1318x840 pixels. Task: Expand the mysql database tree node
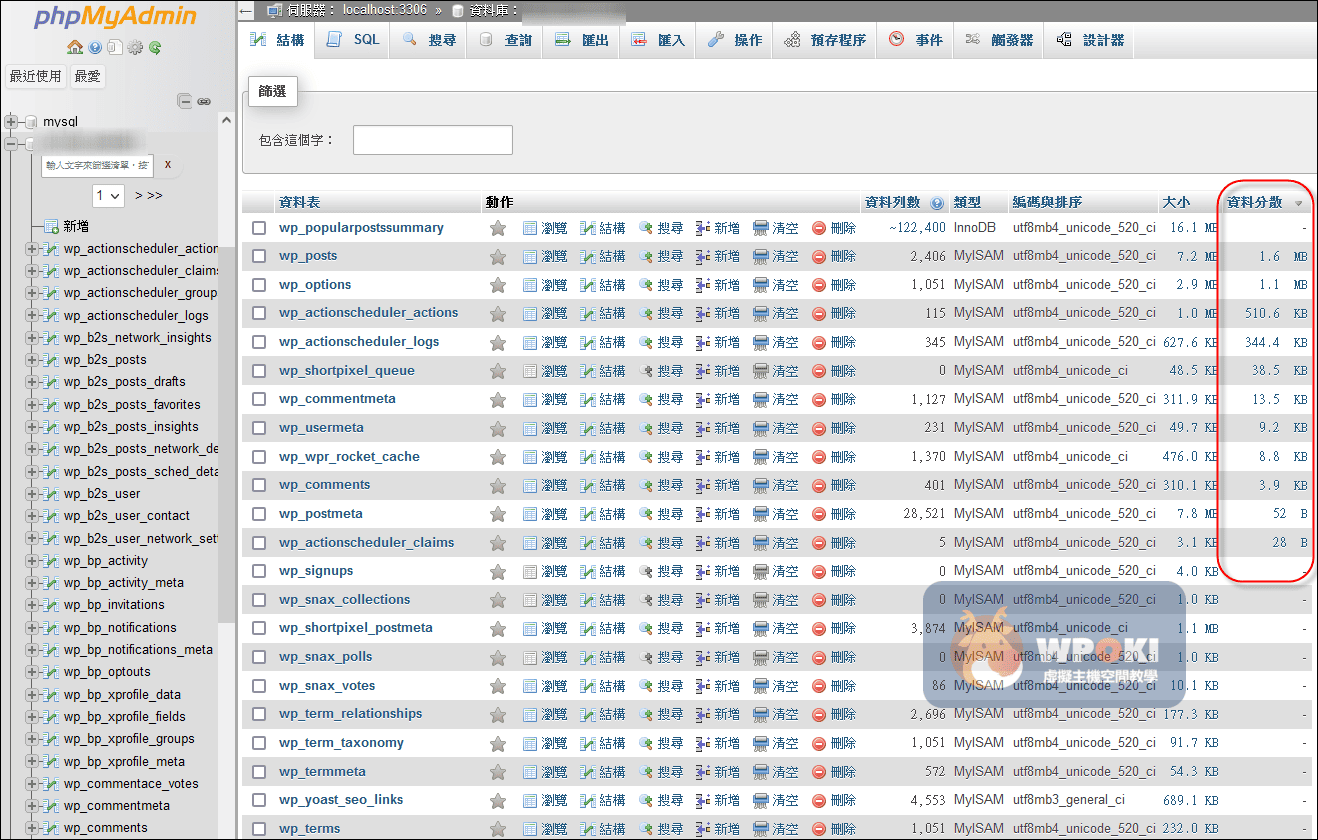(12, 122)
